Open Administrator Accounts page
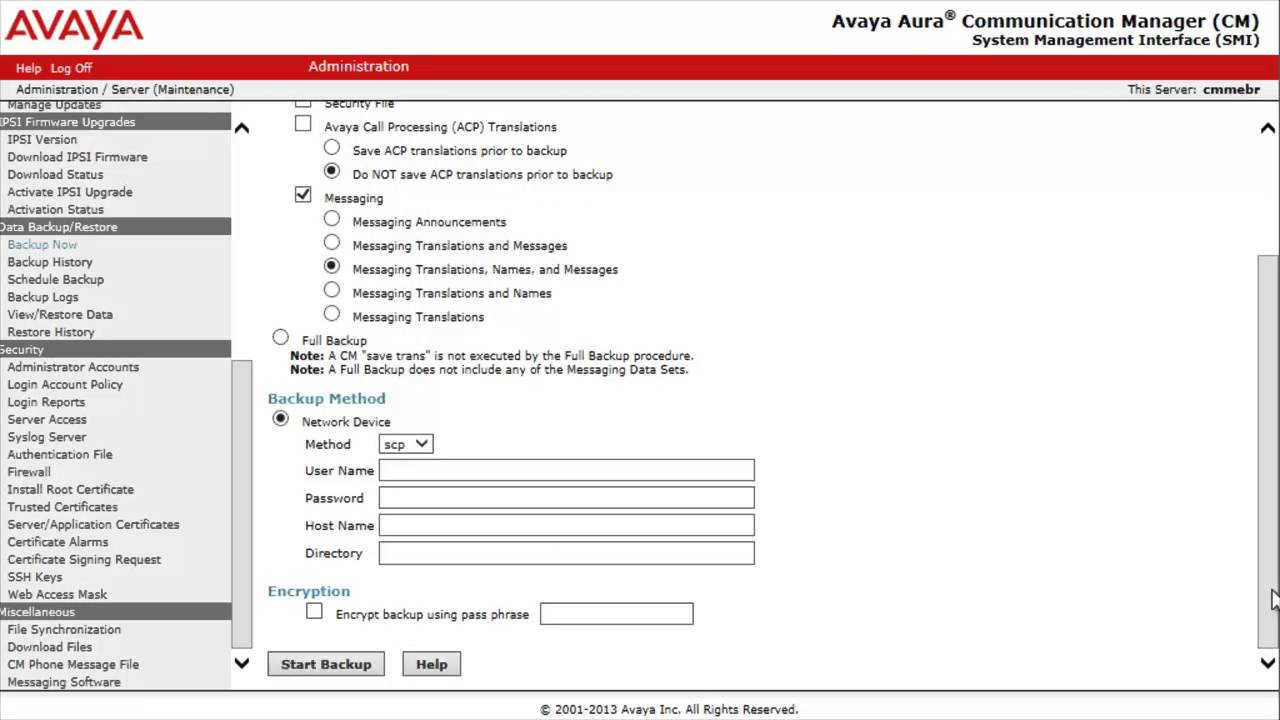 coord(73,367)
